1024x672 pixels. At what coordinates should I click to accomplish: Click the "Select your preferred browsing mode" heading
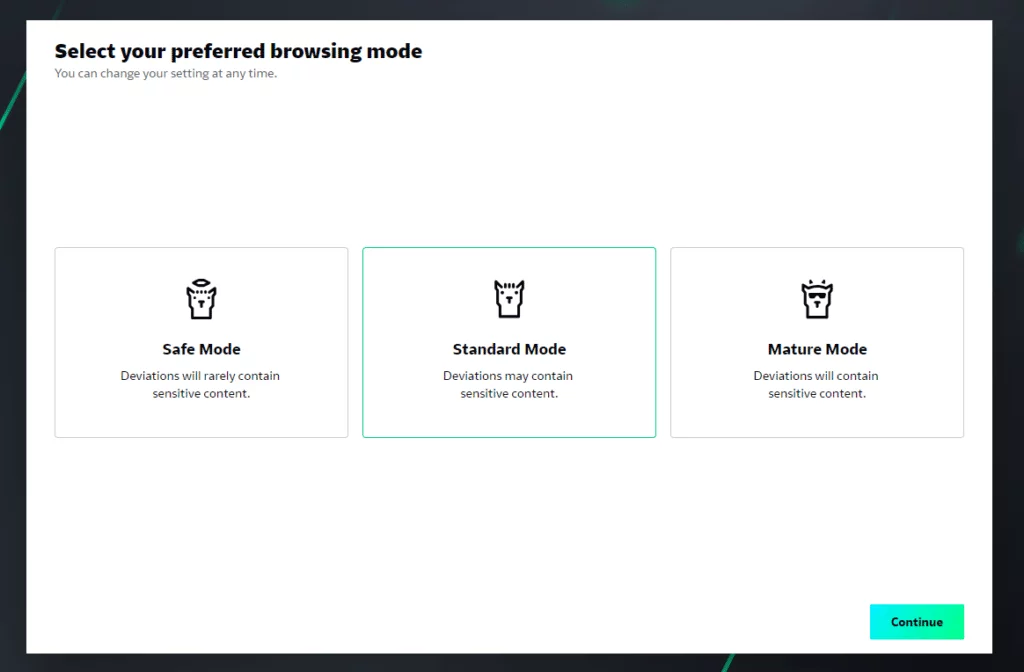(238, 51)
